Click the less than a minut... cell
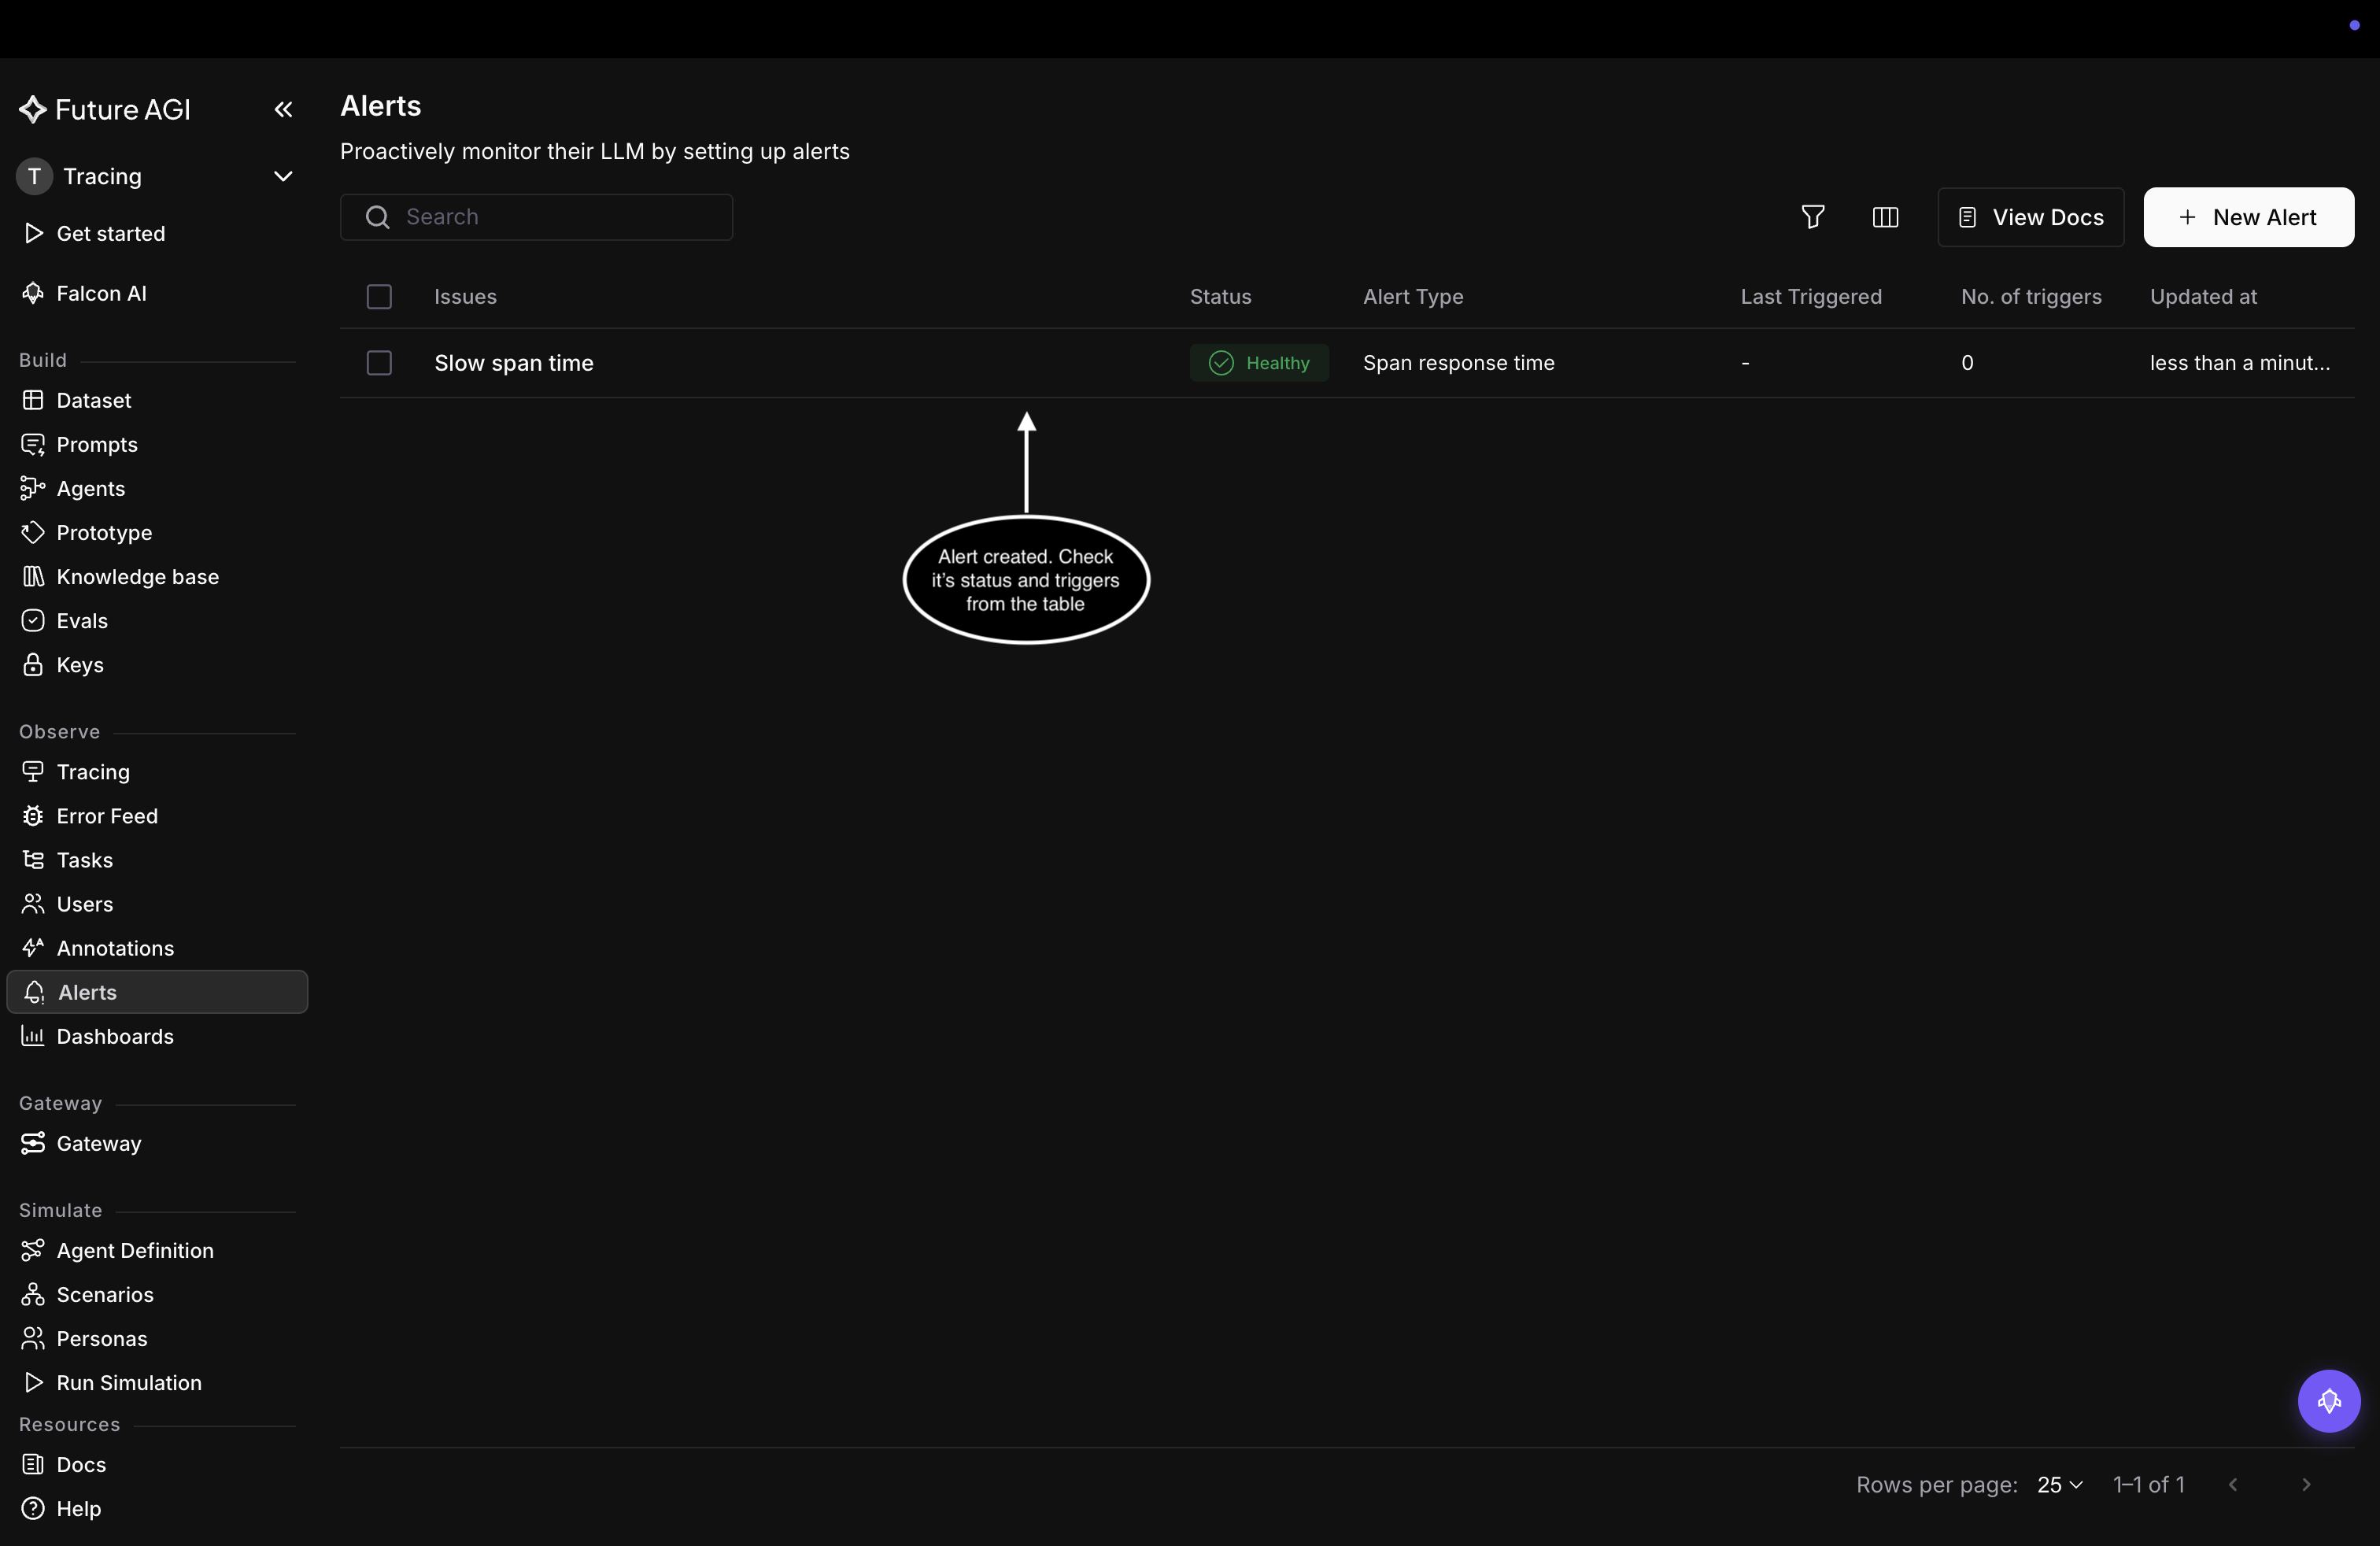This screenshot has width=2380, height=1546. tap(2240, 362)
